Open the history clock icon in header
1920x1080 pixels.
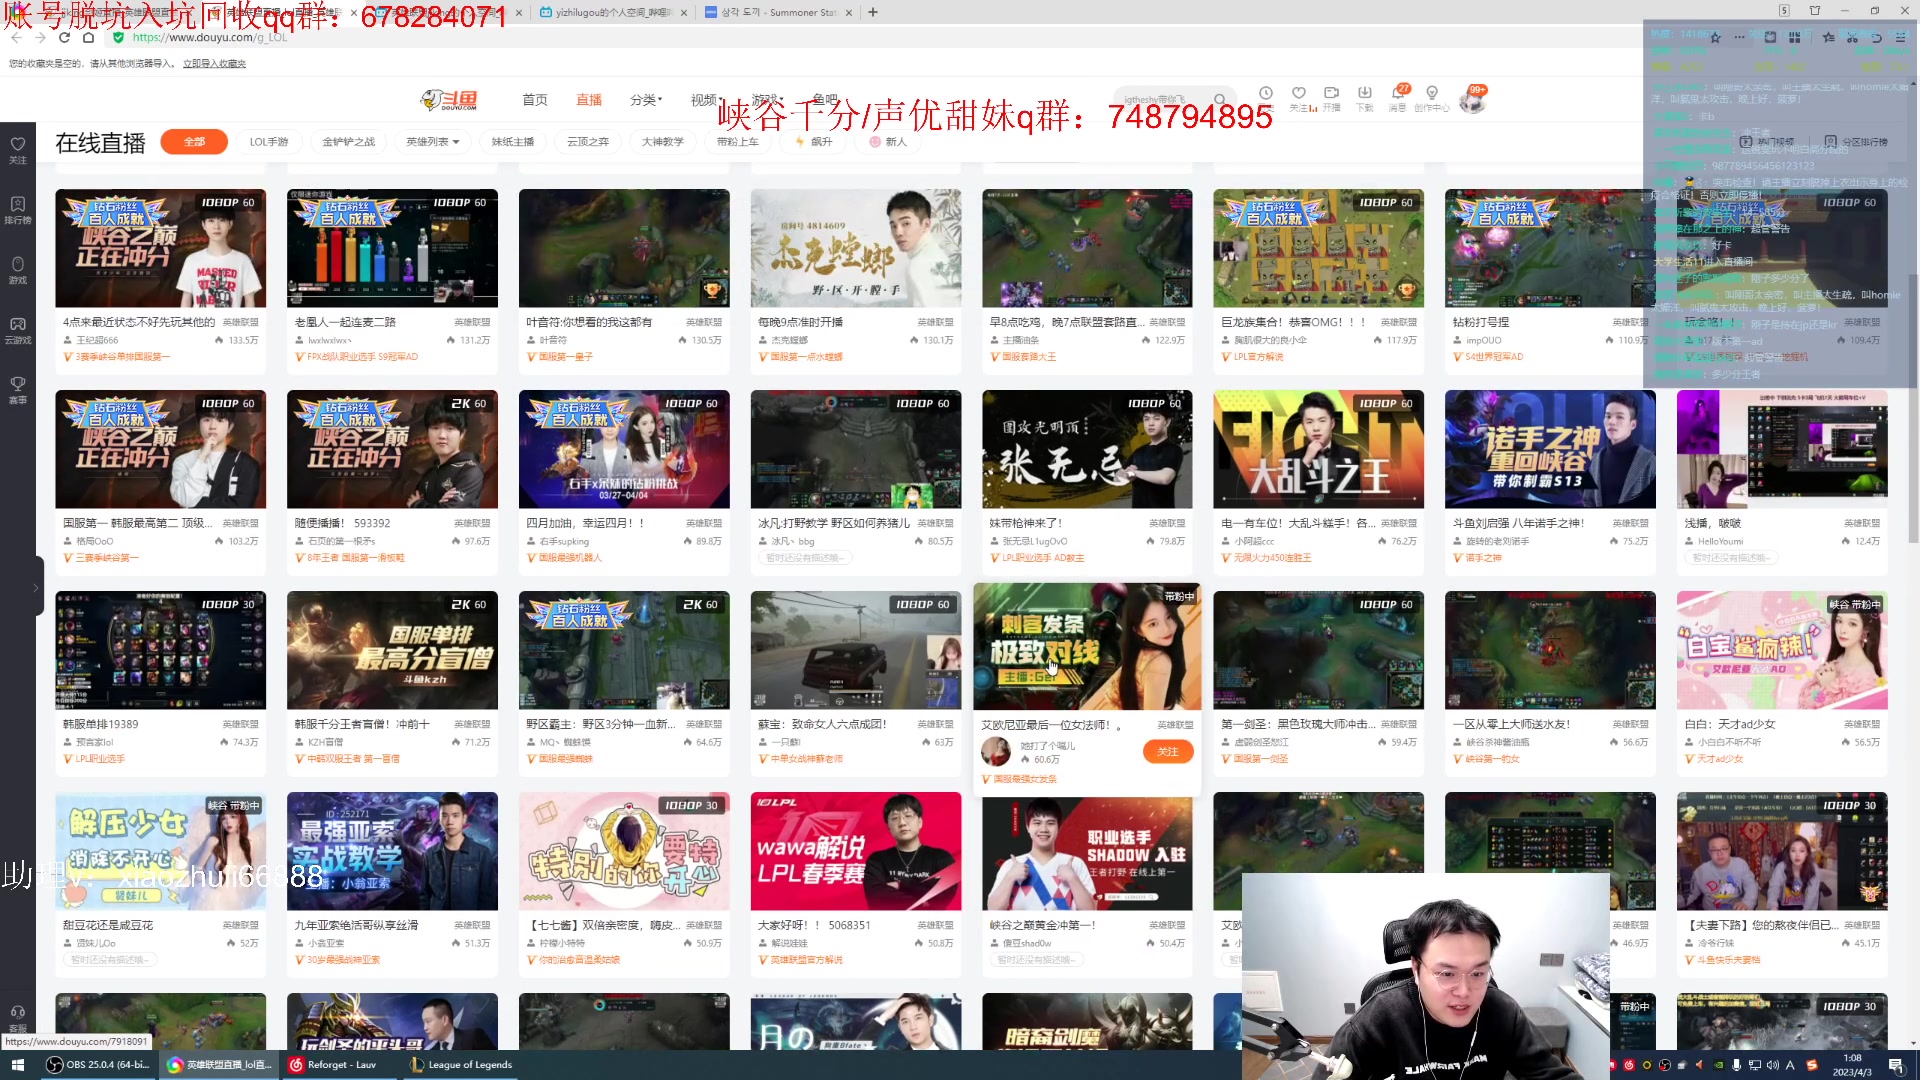click(1266, 94)
